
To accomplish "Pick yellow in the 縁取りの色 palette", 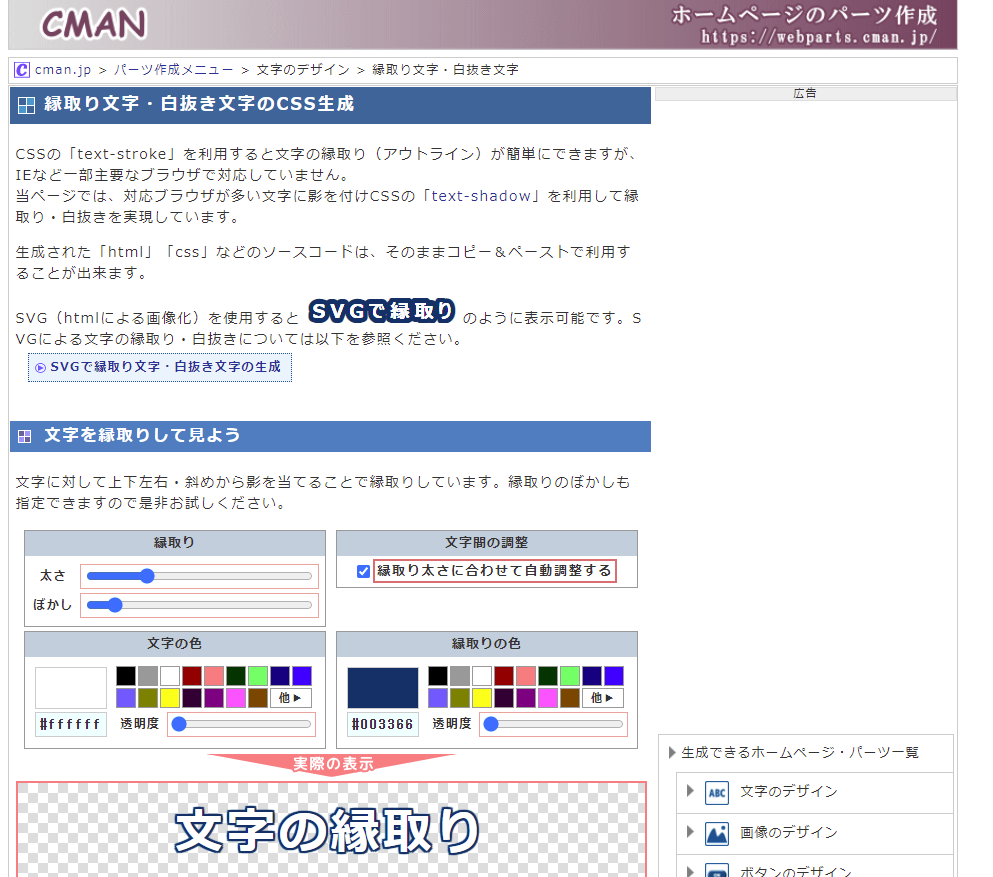I will (x=482, y=698).
